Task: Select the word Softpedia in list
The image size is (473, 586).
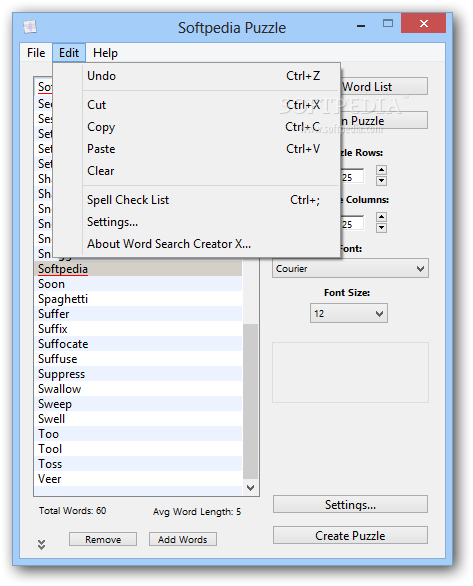Action: (138, 269)
